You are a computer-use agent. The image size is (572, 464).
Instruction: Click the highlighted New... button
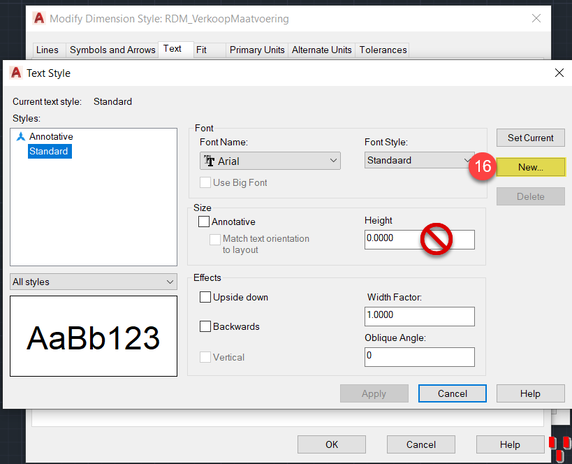(x=530, y=167)
